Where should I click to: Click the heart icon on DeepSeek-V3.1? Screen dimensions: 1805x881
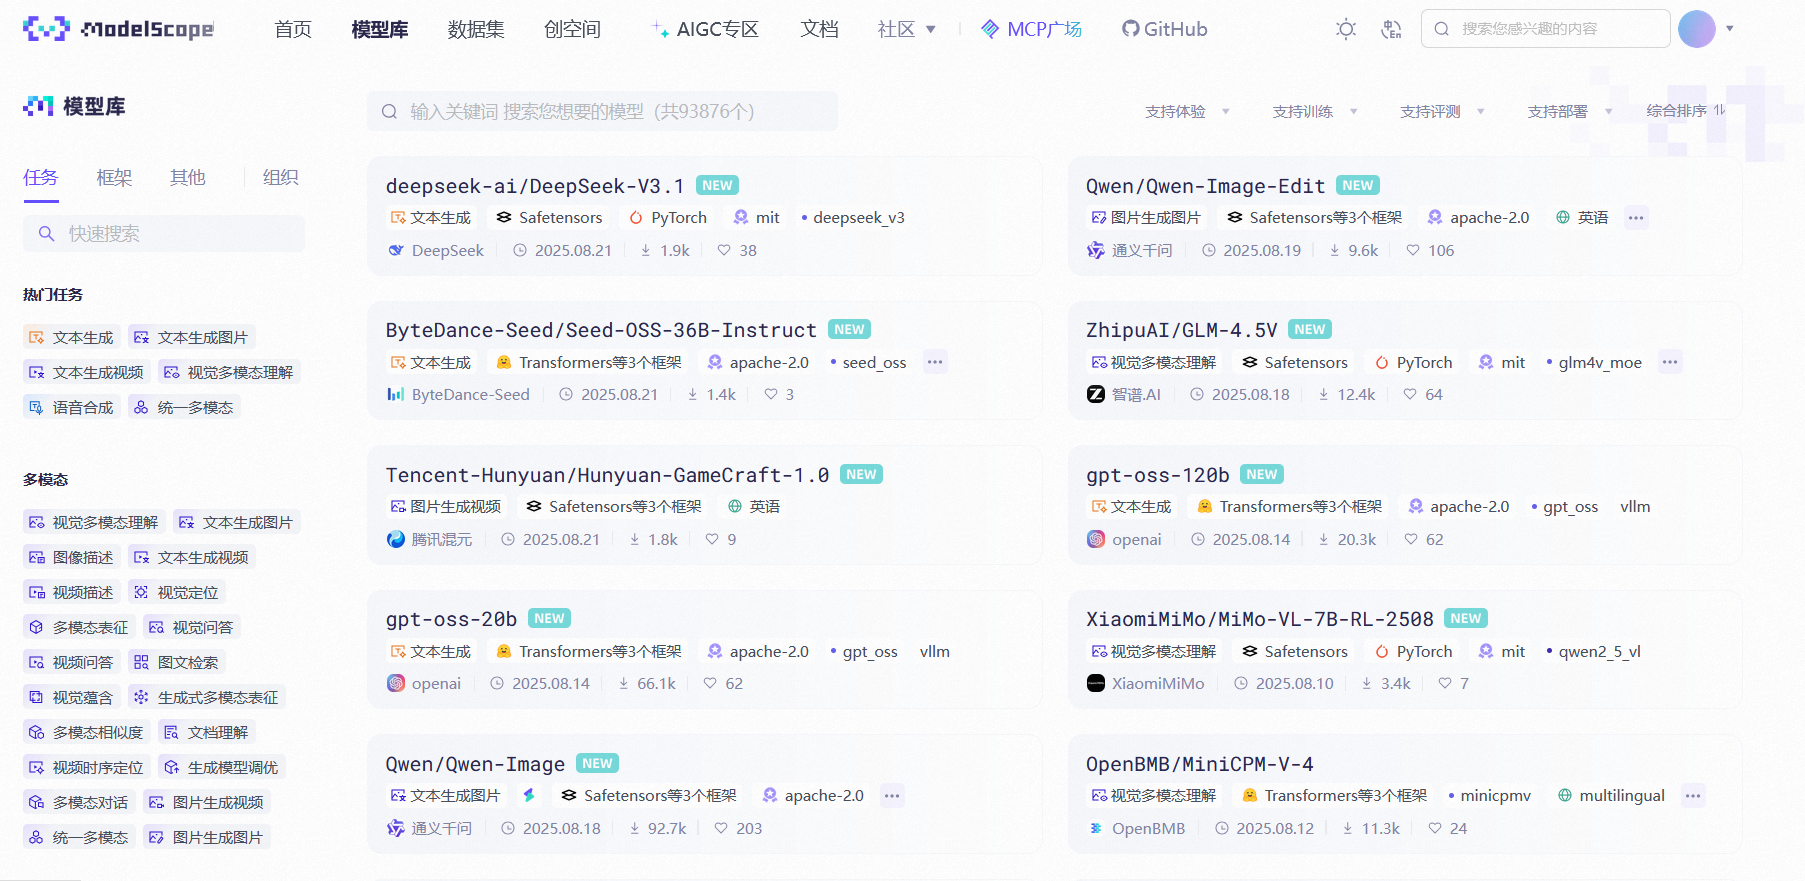724,250
